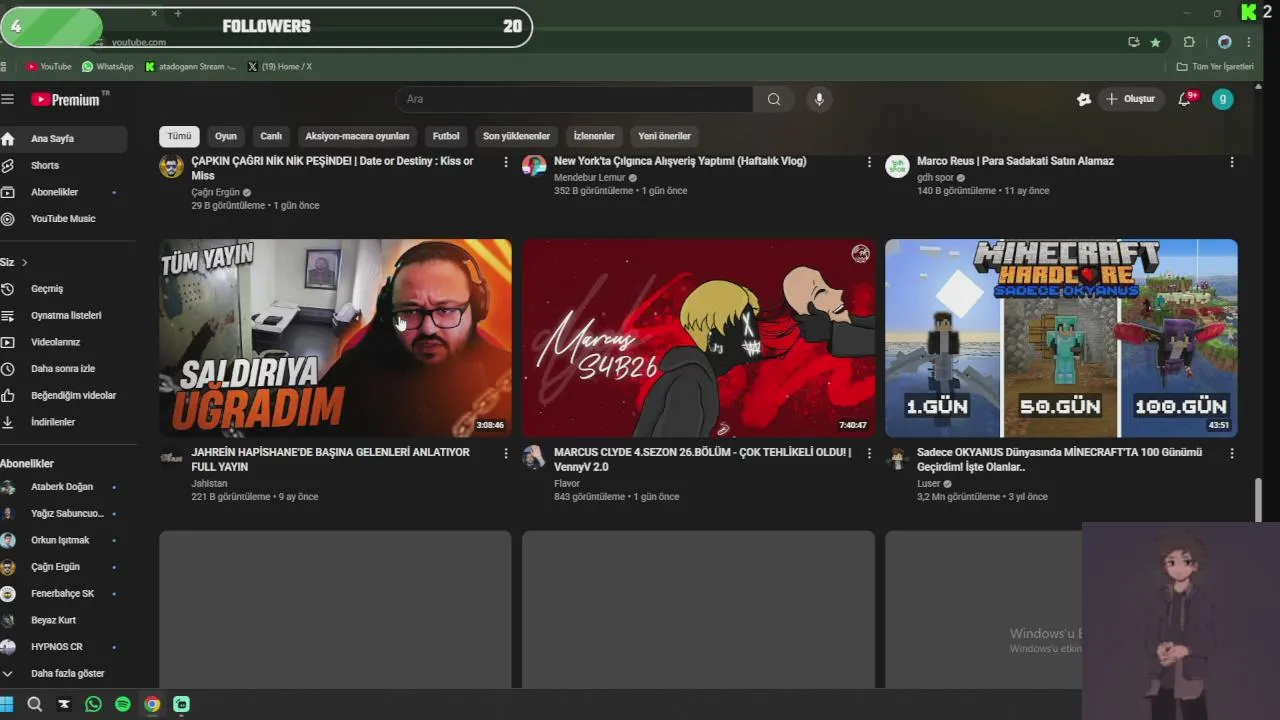
Task: Open Abonelikler in sidebar
Action: coord(63,192)
